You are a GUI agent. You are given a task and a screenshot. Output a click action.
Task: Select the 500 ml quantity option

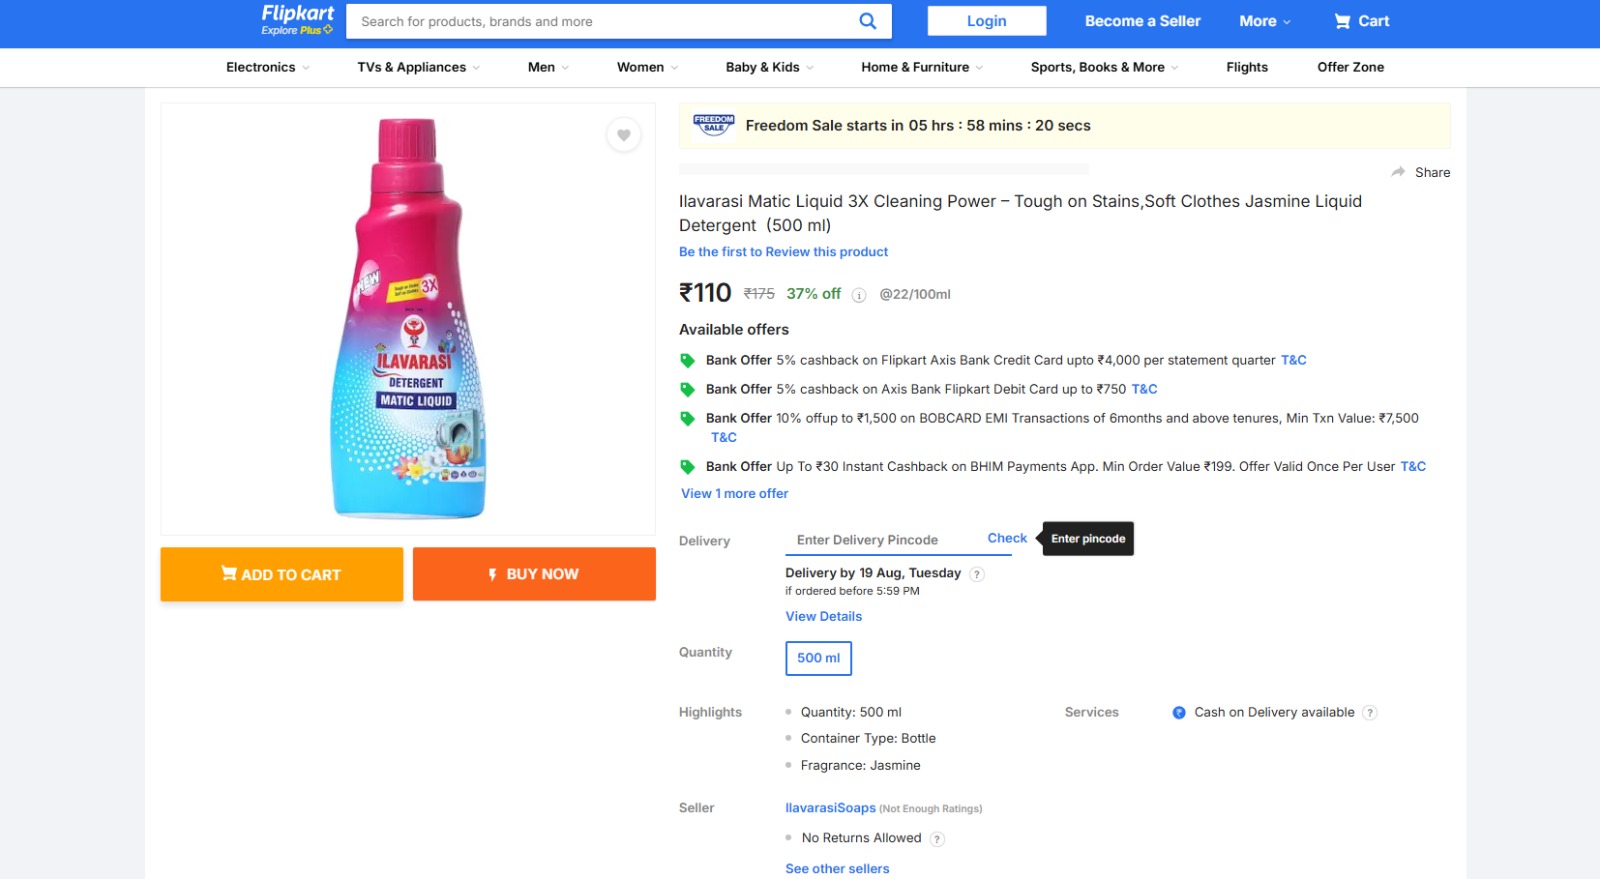click(x=818, y=658)
